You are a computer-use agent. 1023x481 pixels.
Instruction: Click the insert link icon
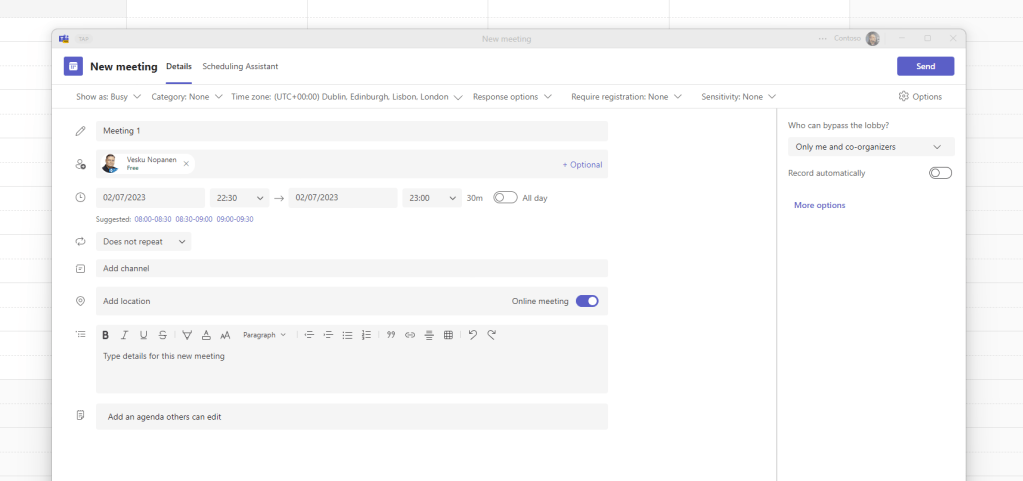pyautogui.click(x=410, y=335)
